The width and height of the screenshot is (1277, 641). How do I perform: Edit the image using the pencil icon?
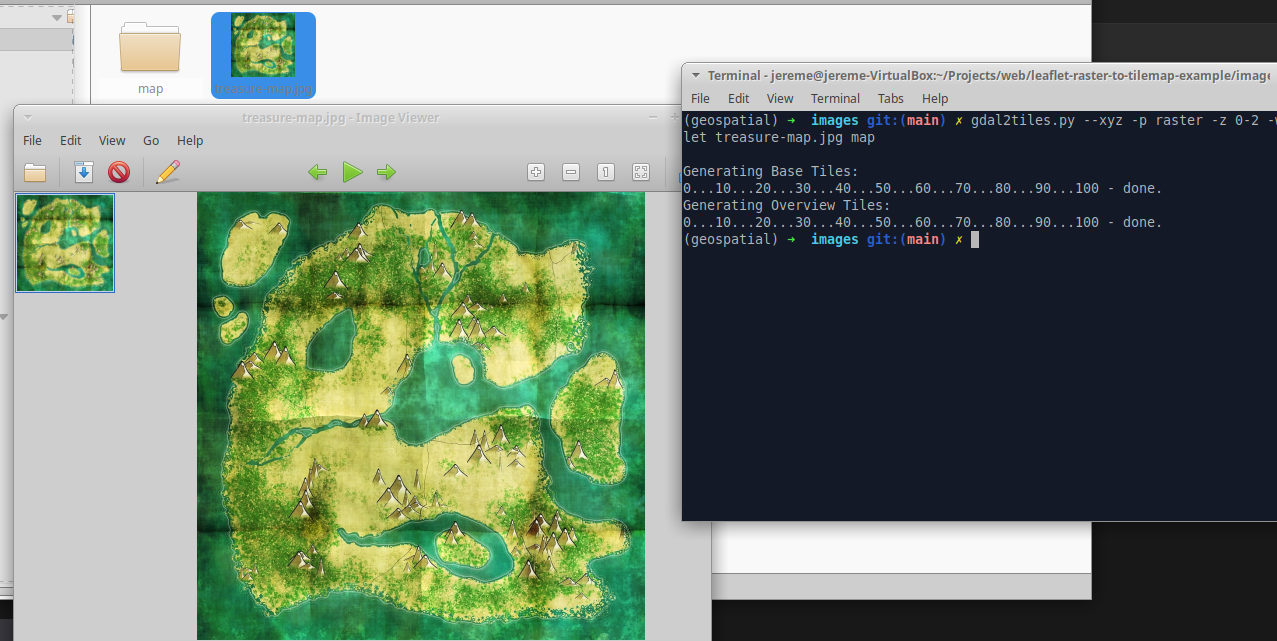167,172
